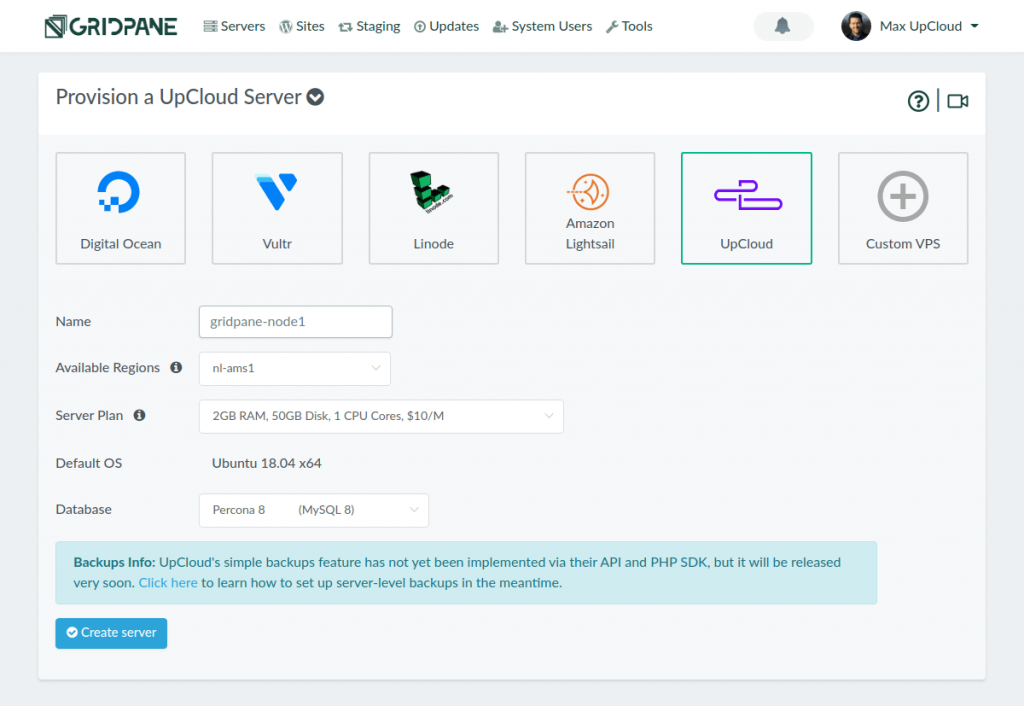This screenshot has width=1024, height=706.
Task: Click the video tutorial camera icon
Action: [x=957, y=101]
